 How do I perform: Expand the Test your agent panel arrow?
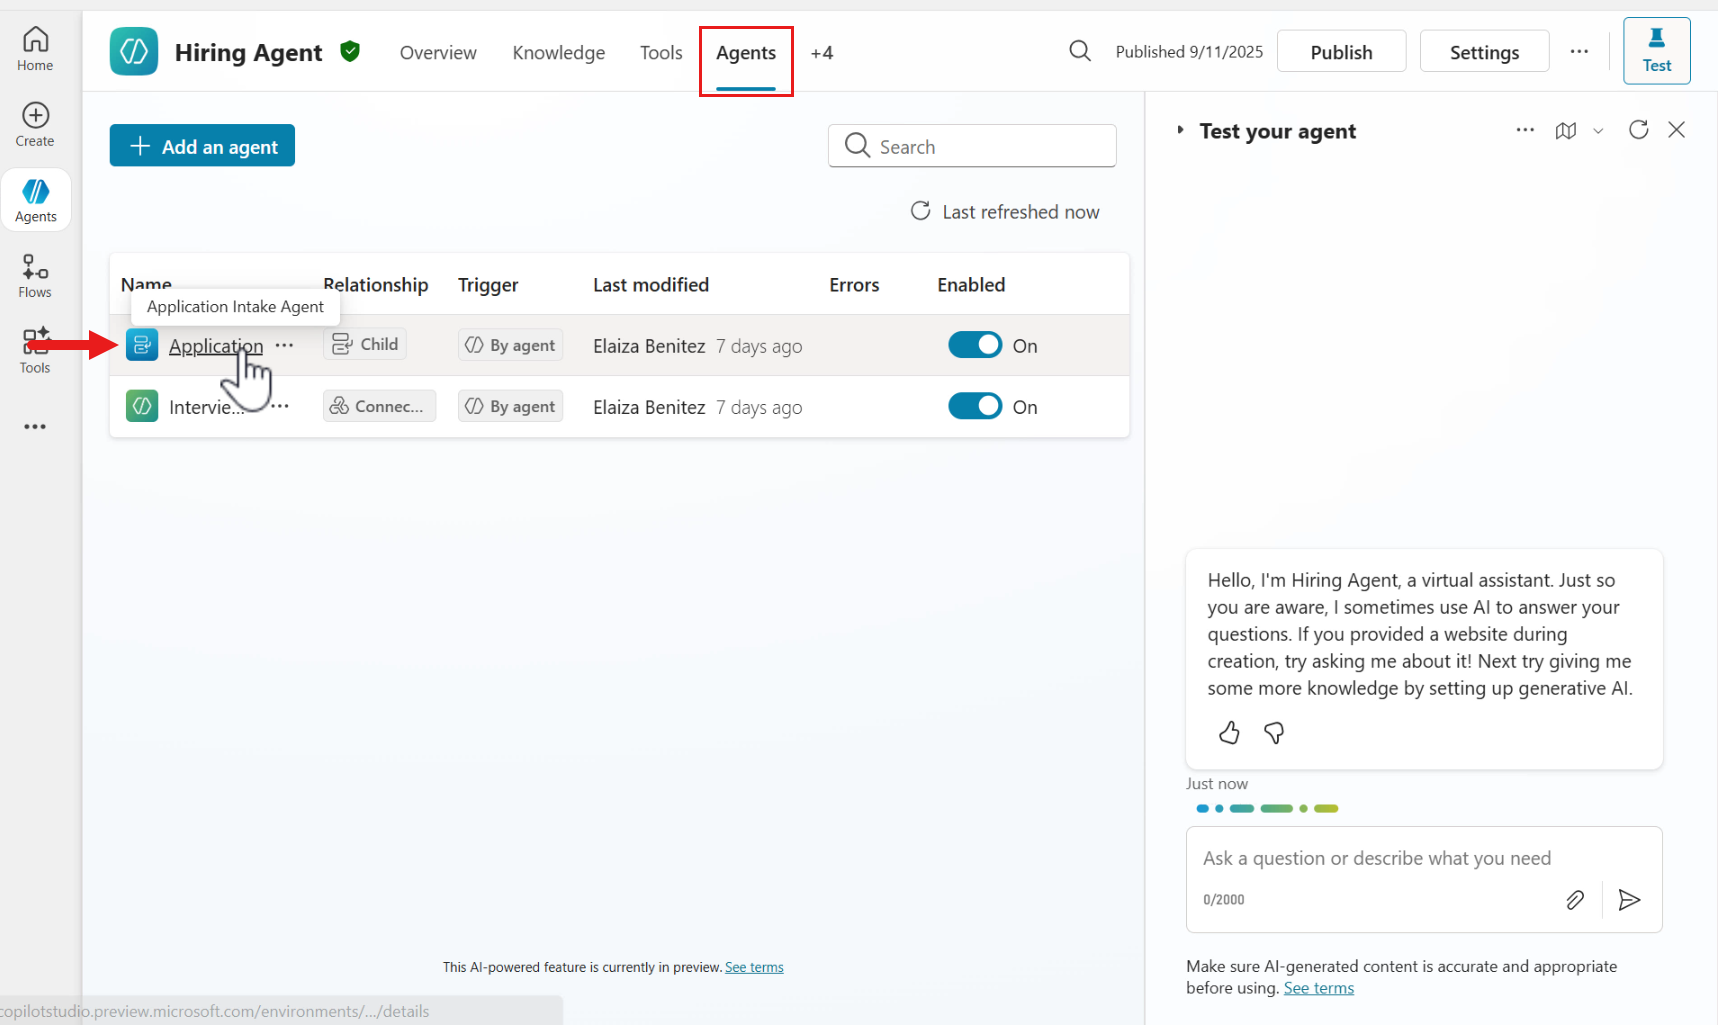[1180, 130]
